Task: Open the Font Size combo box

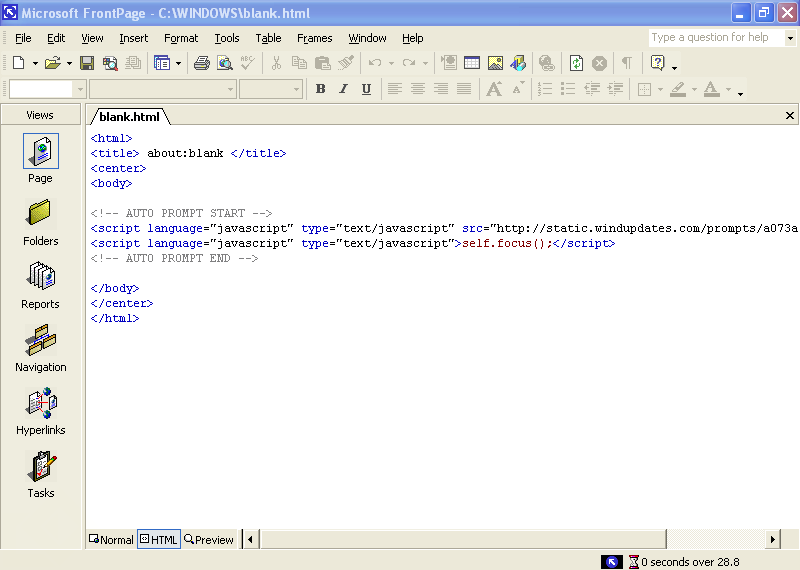Action: pos(271,89)
